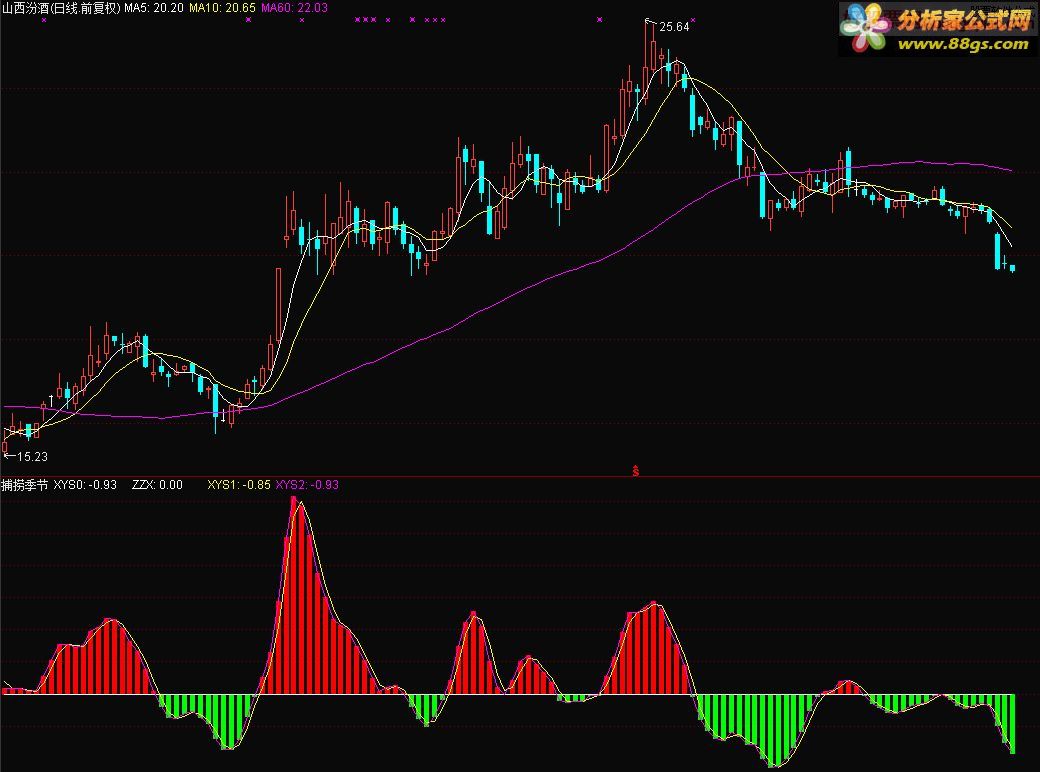The image size is (1040, 772).
Task: Click the XYS2: -0.93 value
Action: click(307, 485)
